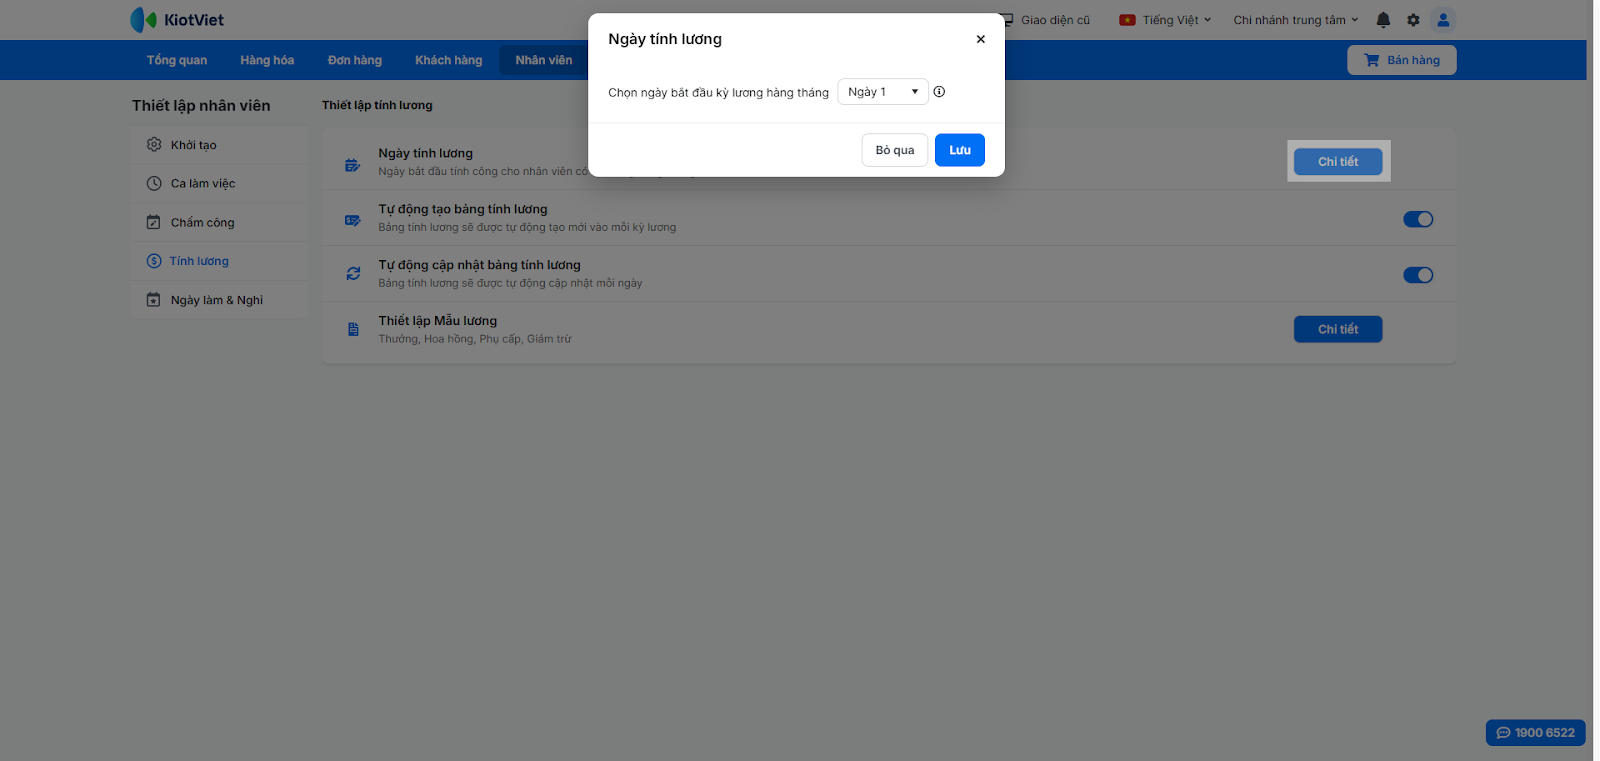Click the Ngày tính lương row icon
1600x761 pixels.
pos(353,165)
